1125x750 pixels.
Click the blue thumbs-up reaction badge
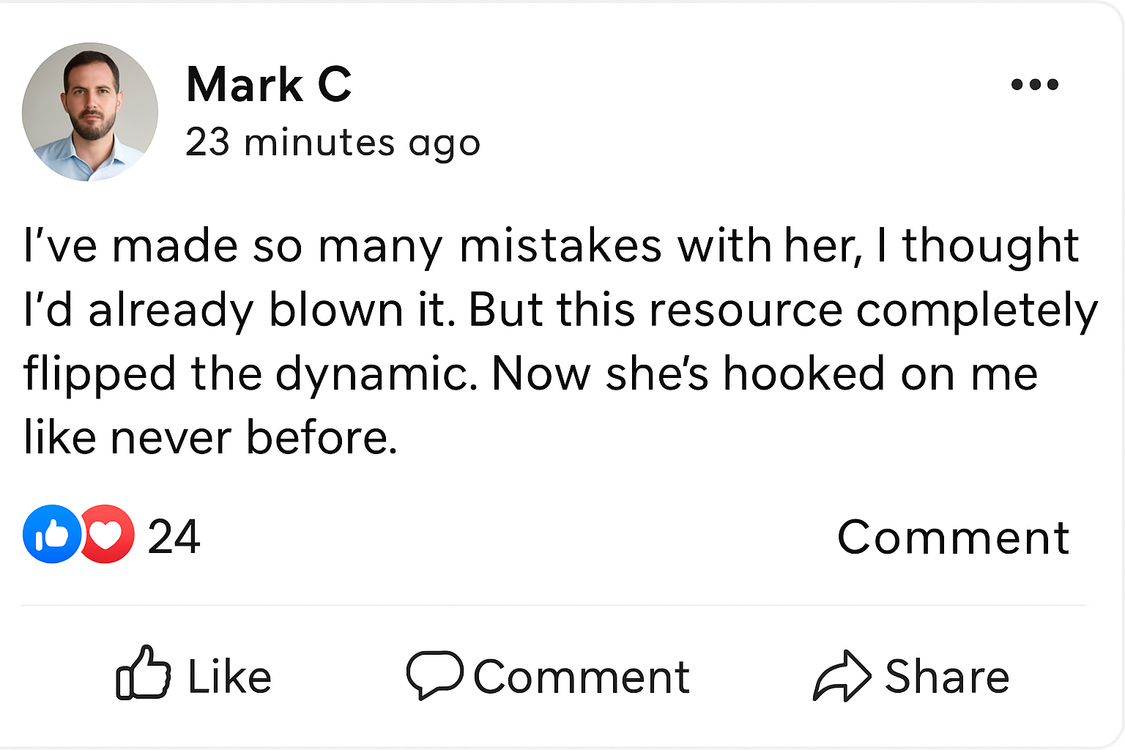[x=50, y=535]
